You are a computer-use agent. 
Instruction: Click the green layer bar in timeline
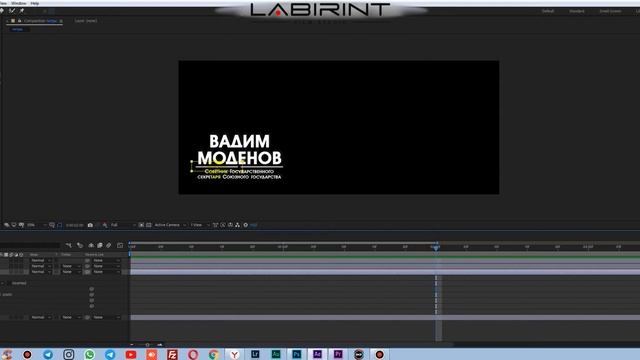coord(385,257)
